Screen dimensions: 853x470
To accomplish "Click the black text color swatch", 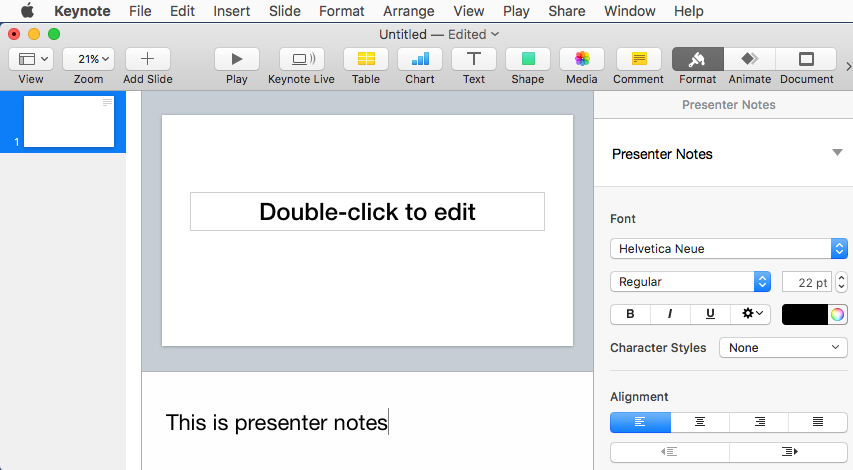I will tap(805, 314).
